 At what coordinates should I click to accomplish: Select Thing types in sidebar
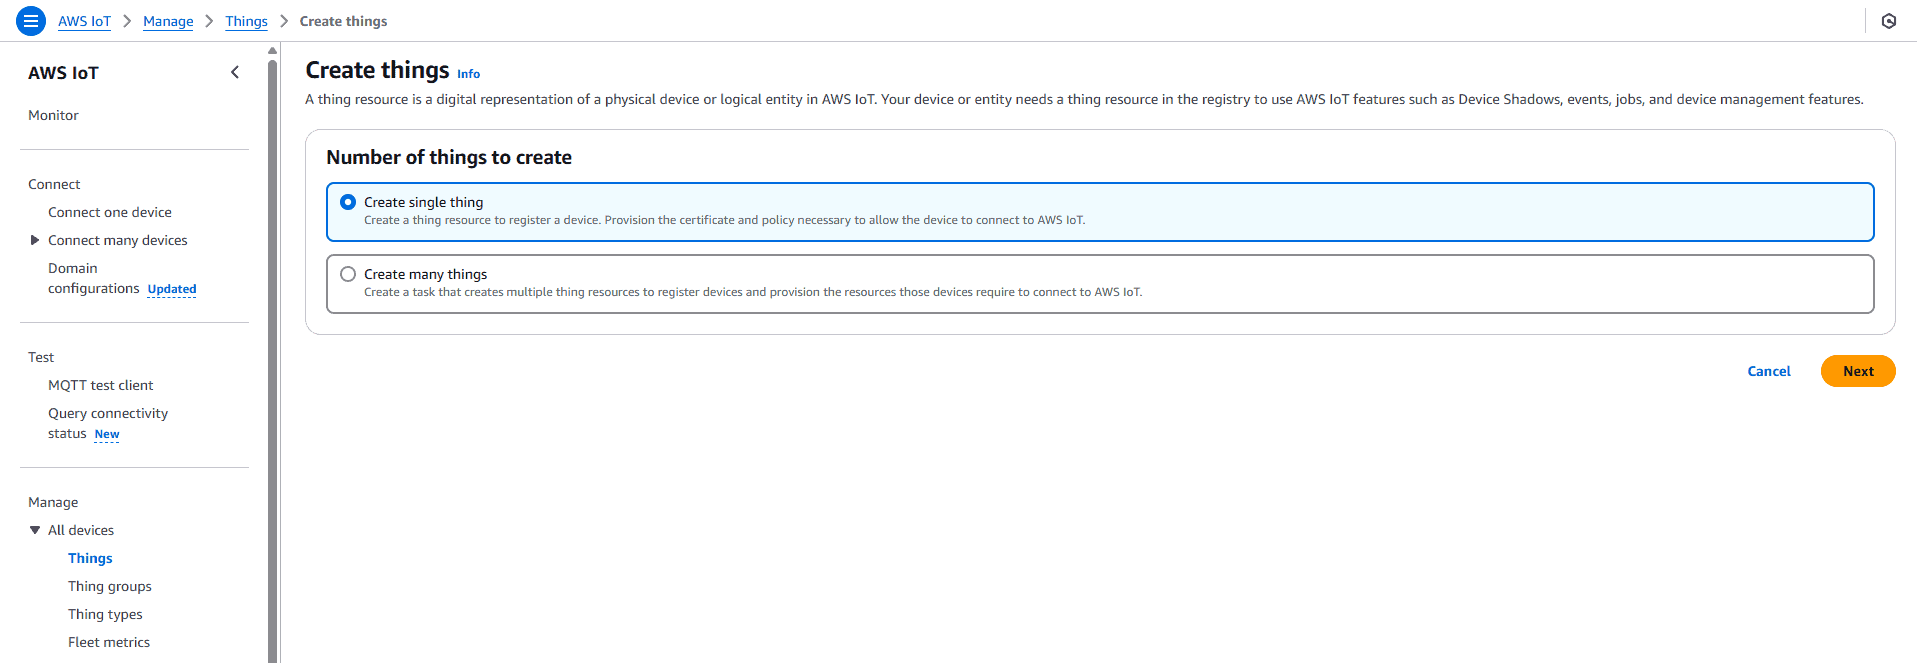point(105,614)
